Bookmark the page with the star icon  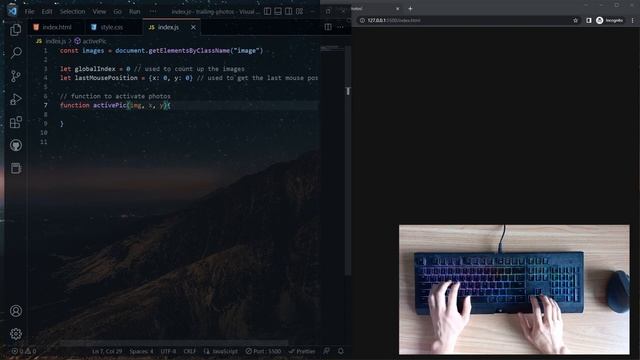click(x=576, y=20)
